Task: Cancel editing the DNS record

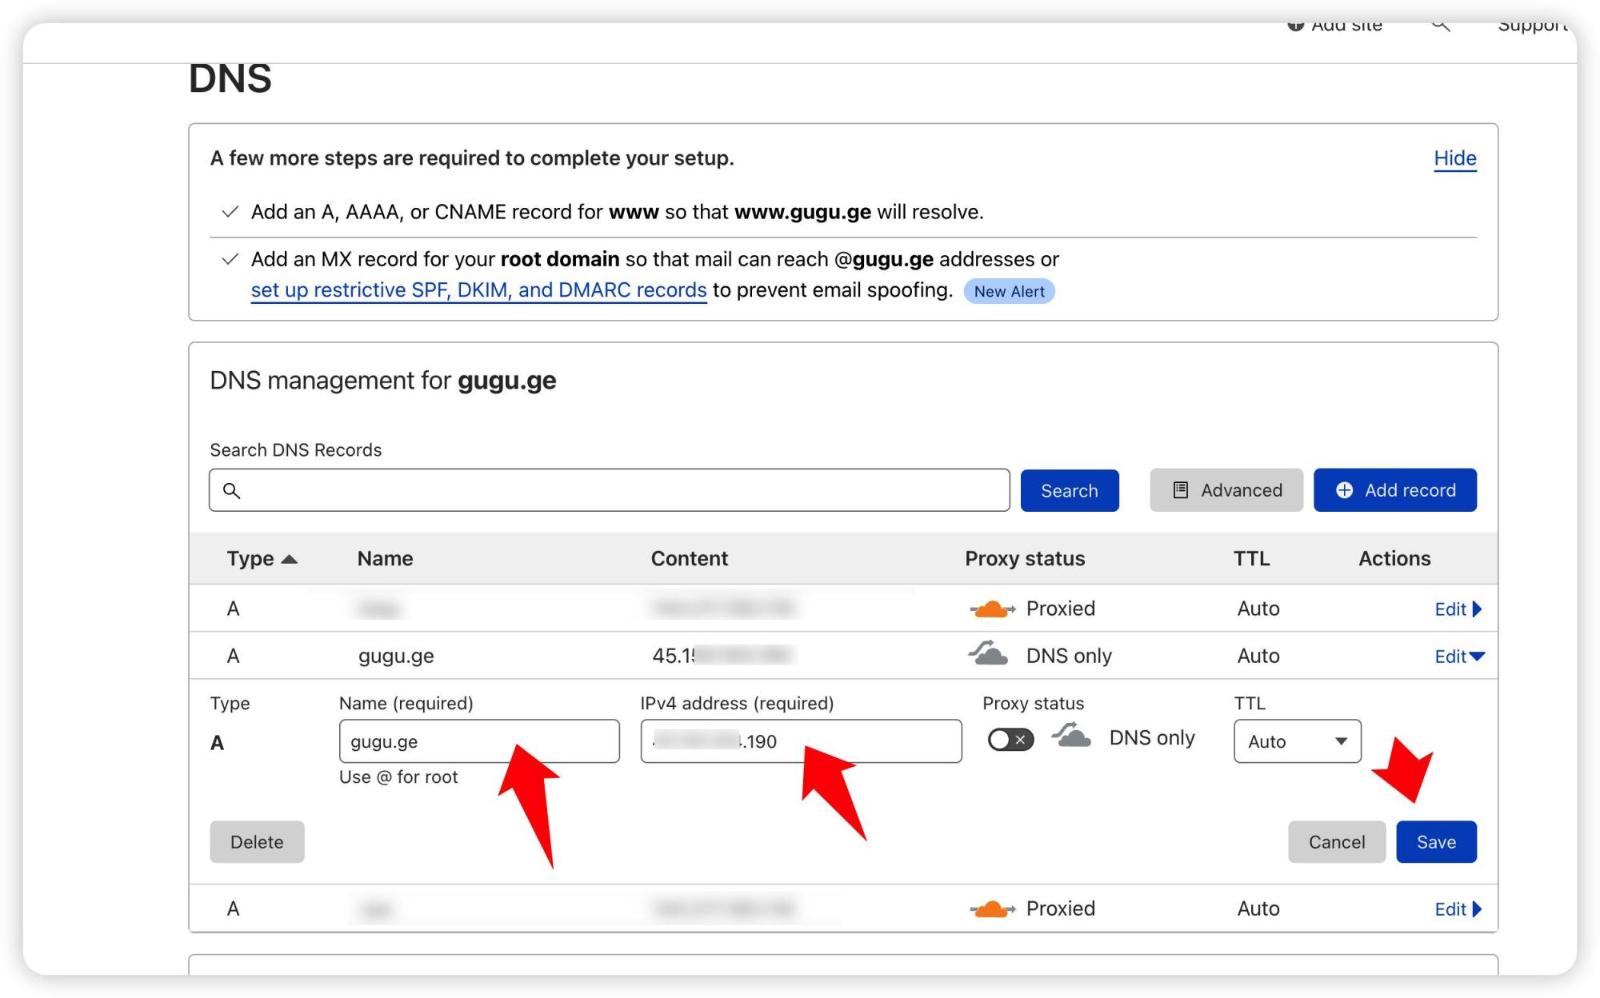Action: pos(1336,842)
